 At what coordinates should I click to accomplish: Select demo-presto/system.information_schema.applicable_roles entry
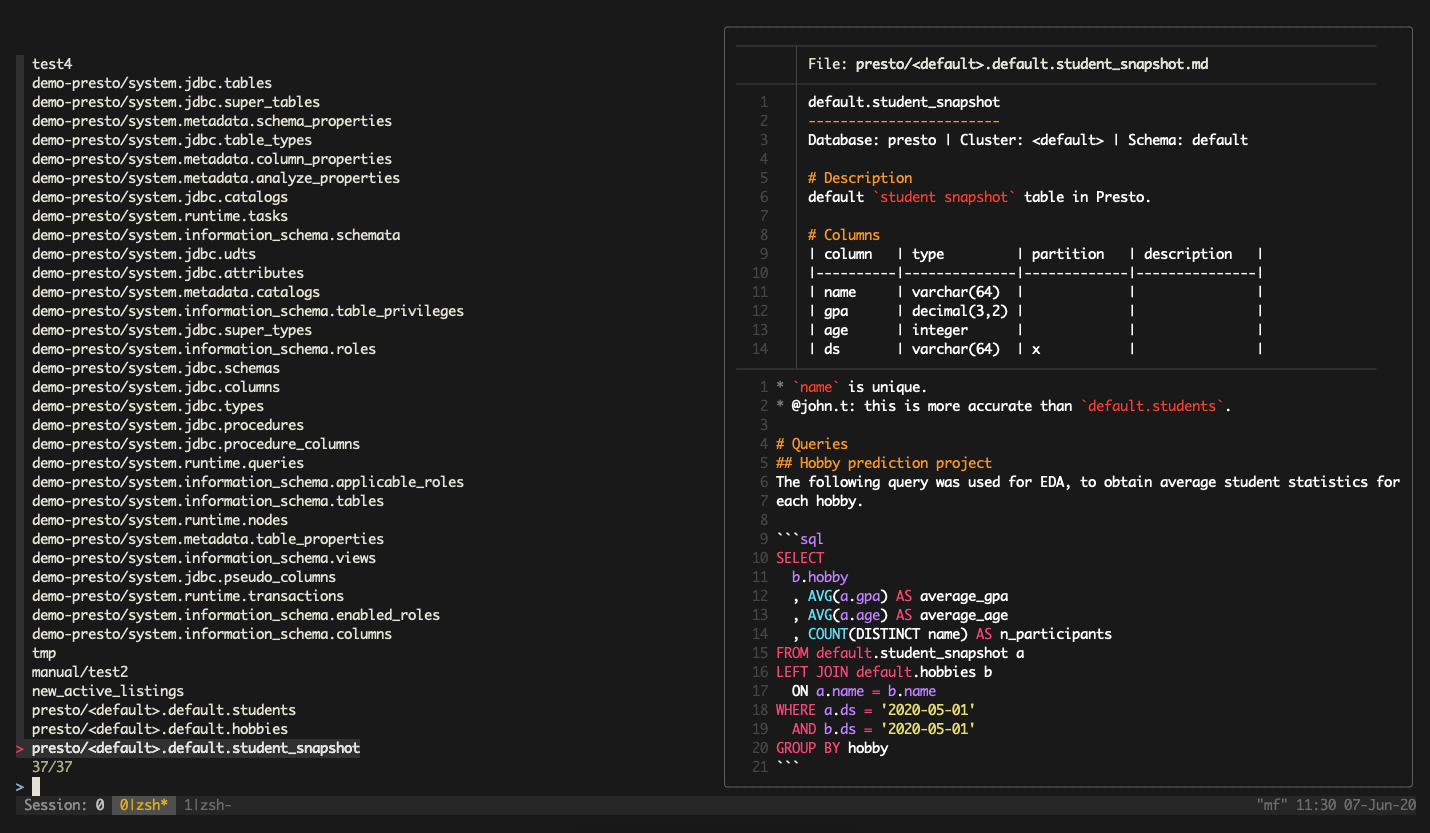248,482
